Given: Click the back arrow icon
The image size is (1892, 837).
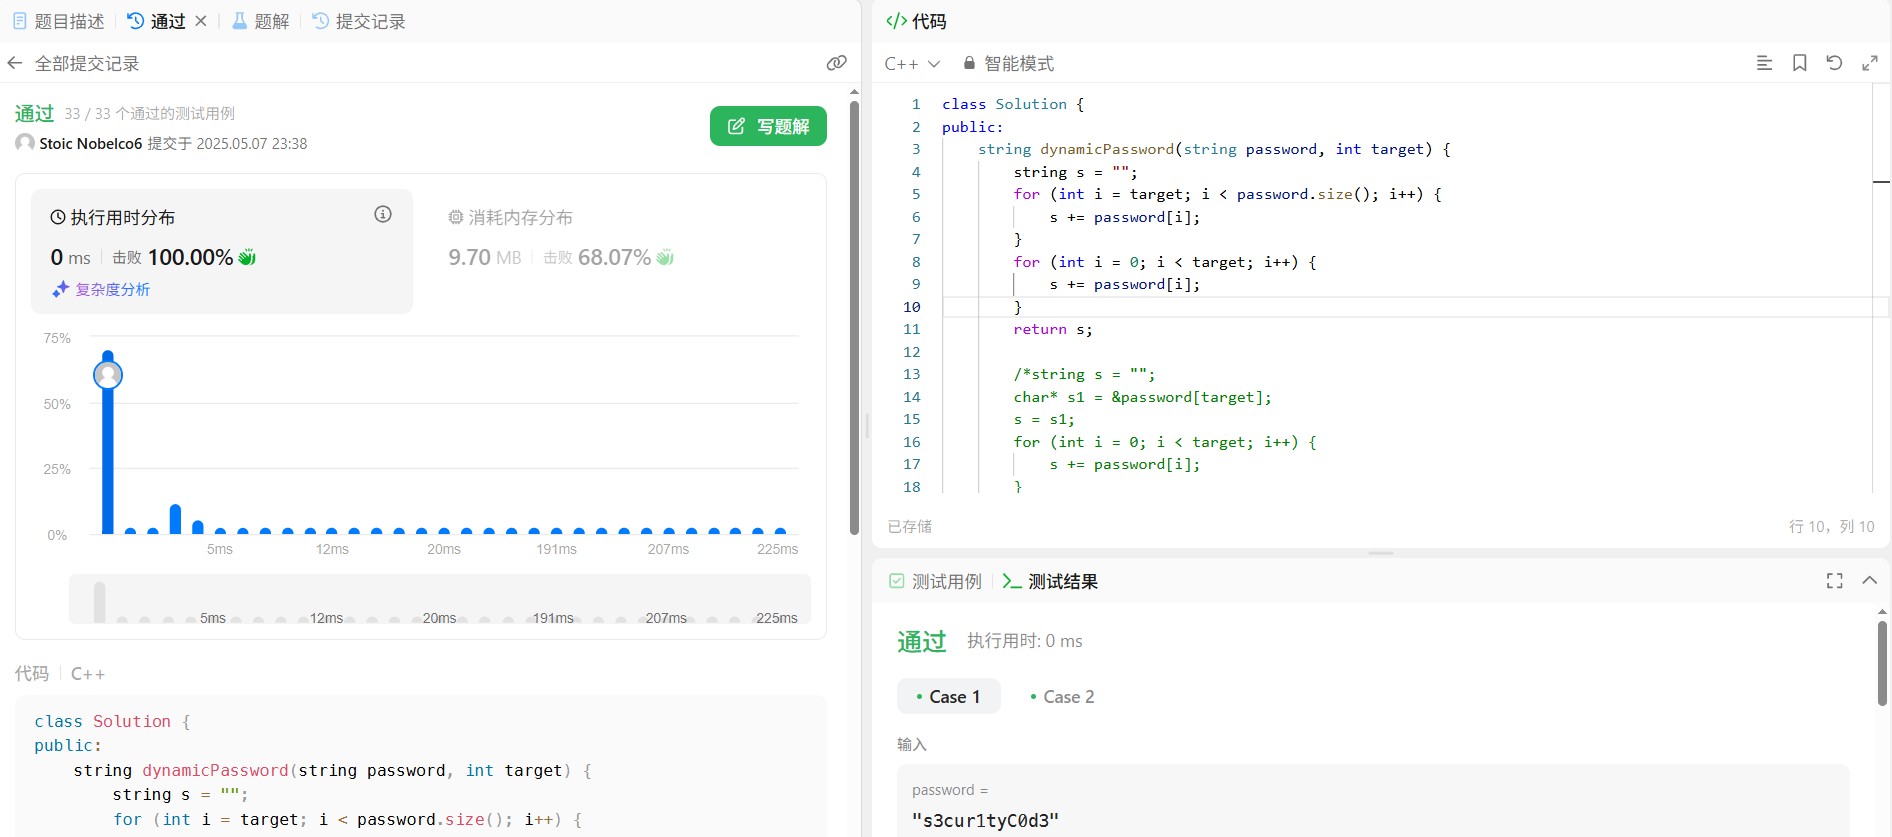Looking at the screenshot, I should [x=15, y=63].
